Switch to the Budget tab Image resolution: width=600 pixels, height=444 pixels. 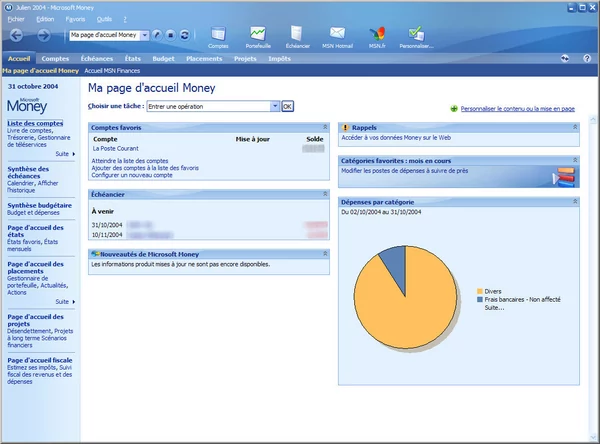163,59
